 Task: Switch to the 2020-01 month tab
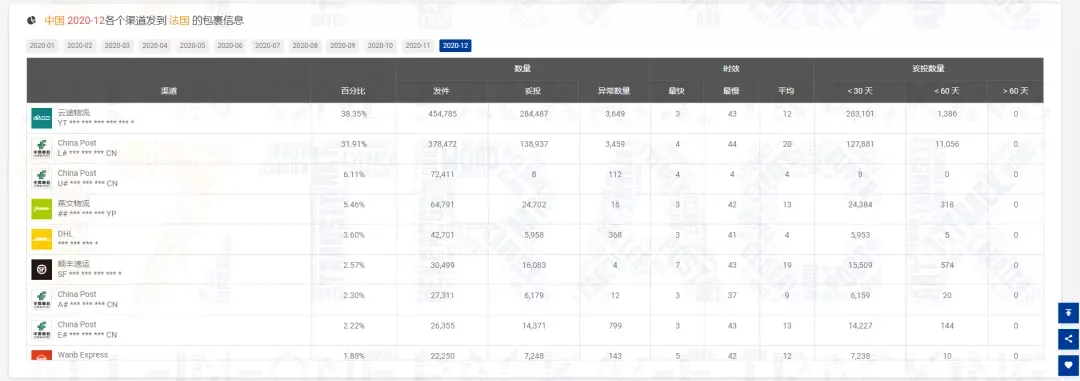[42, 46]
